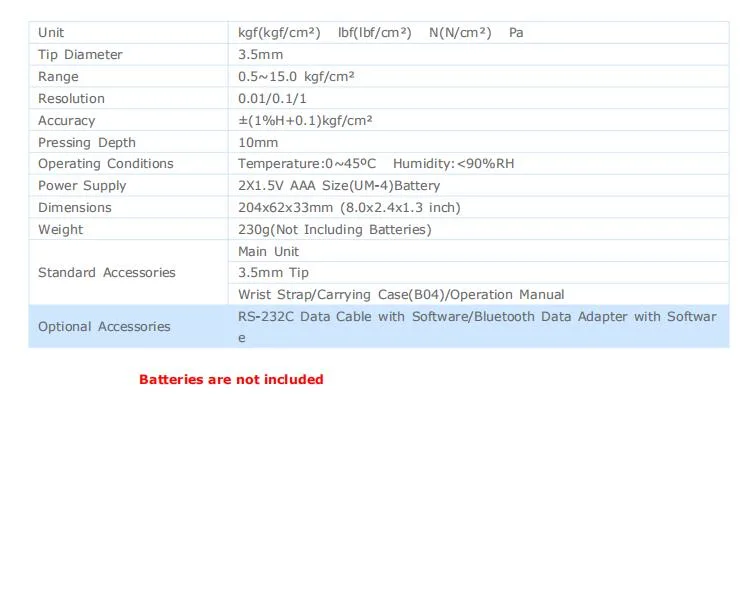Select the Accuracy label cell

[128, 121]
